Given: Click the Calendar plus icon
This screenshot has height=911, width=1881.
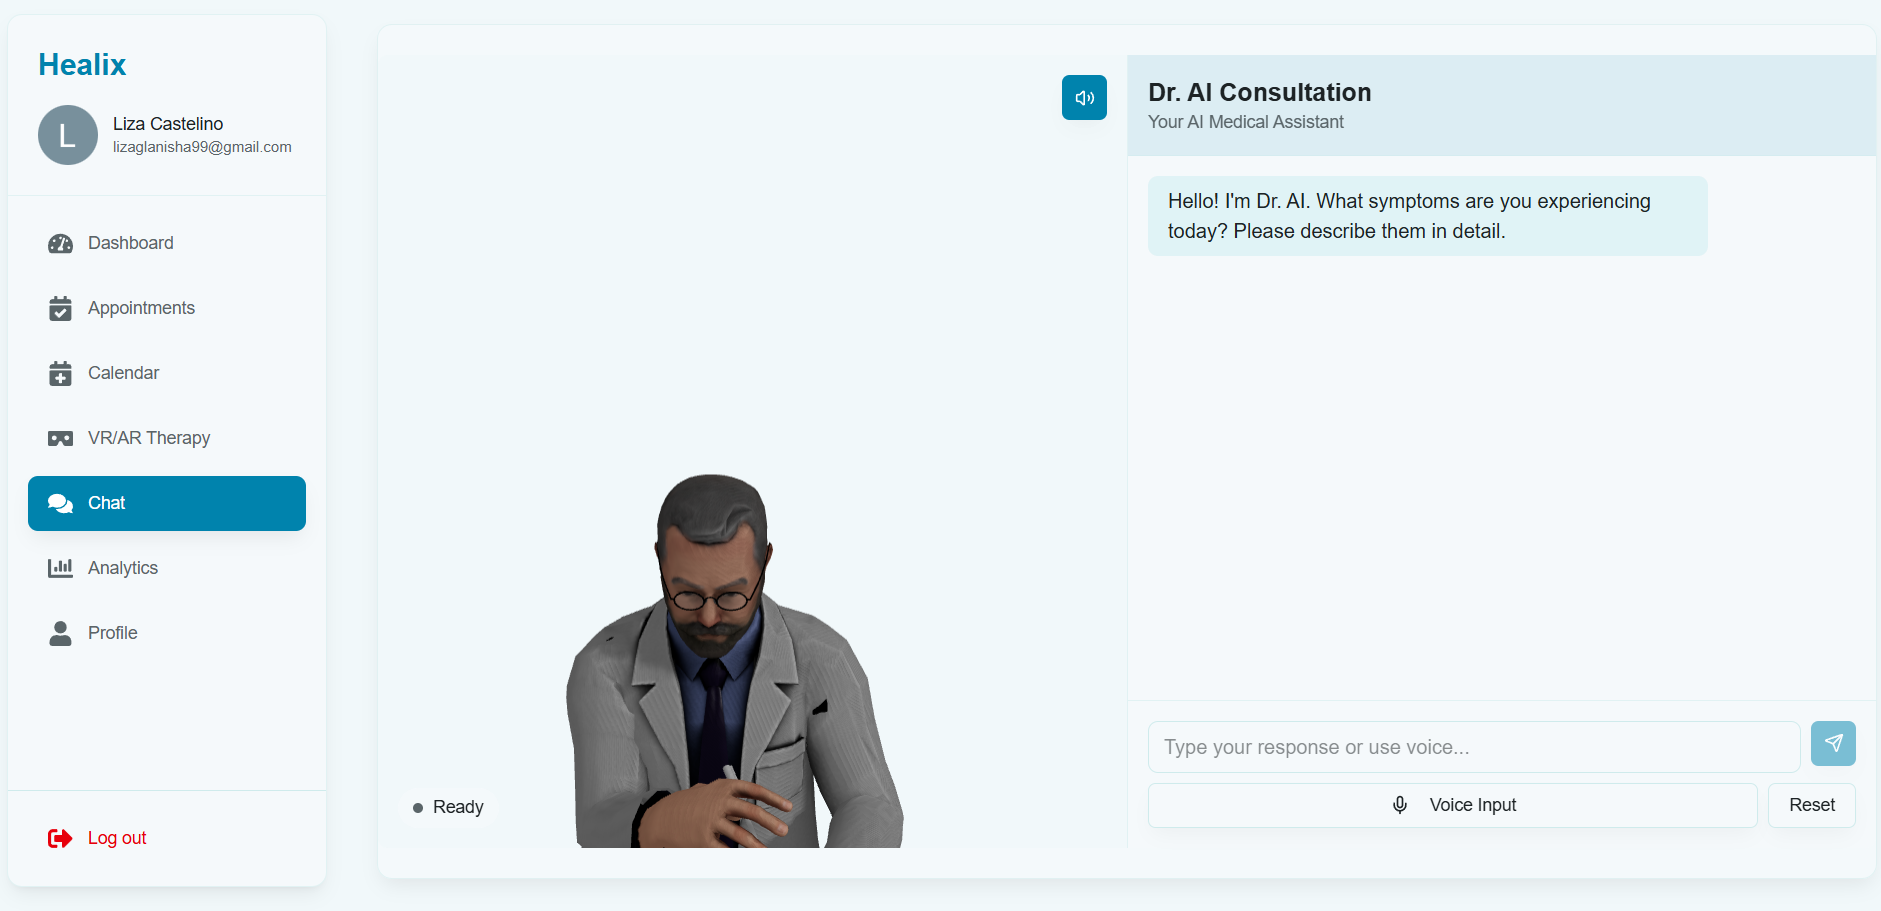Looking at the screenshot, I should tap(60, 373).
